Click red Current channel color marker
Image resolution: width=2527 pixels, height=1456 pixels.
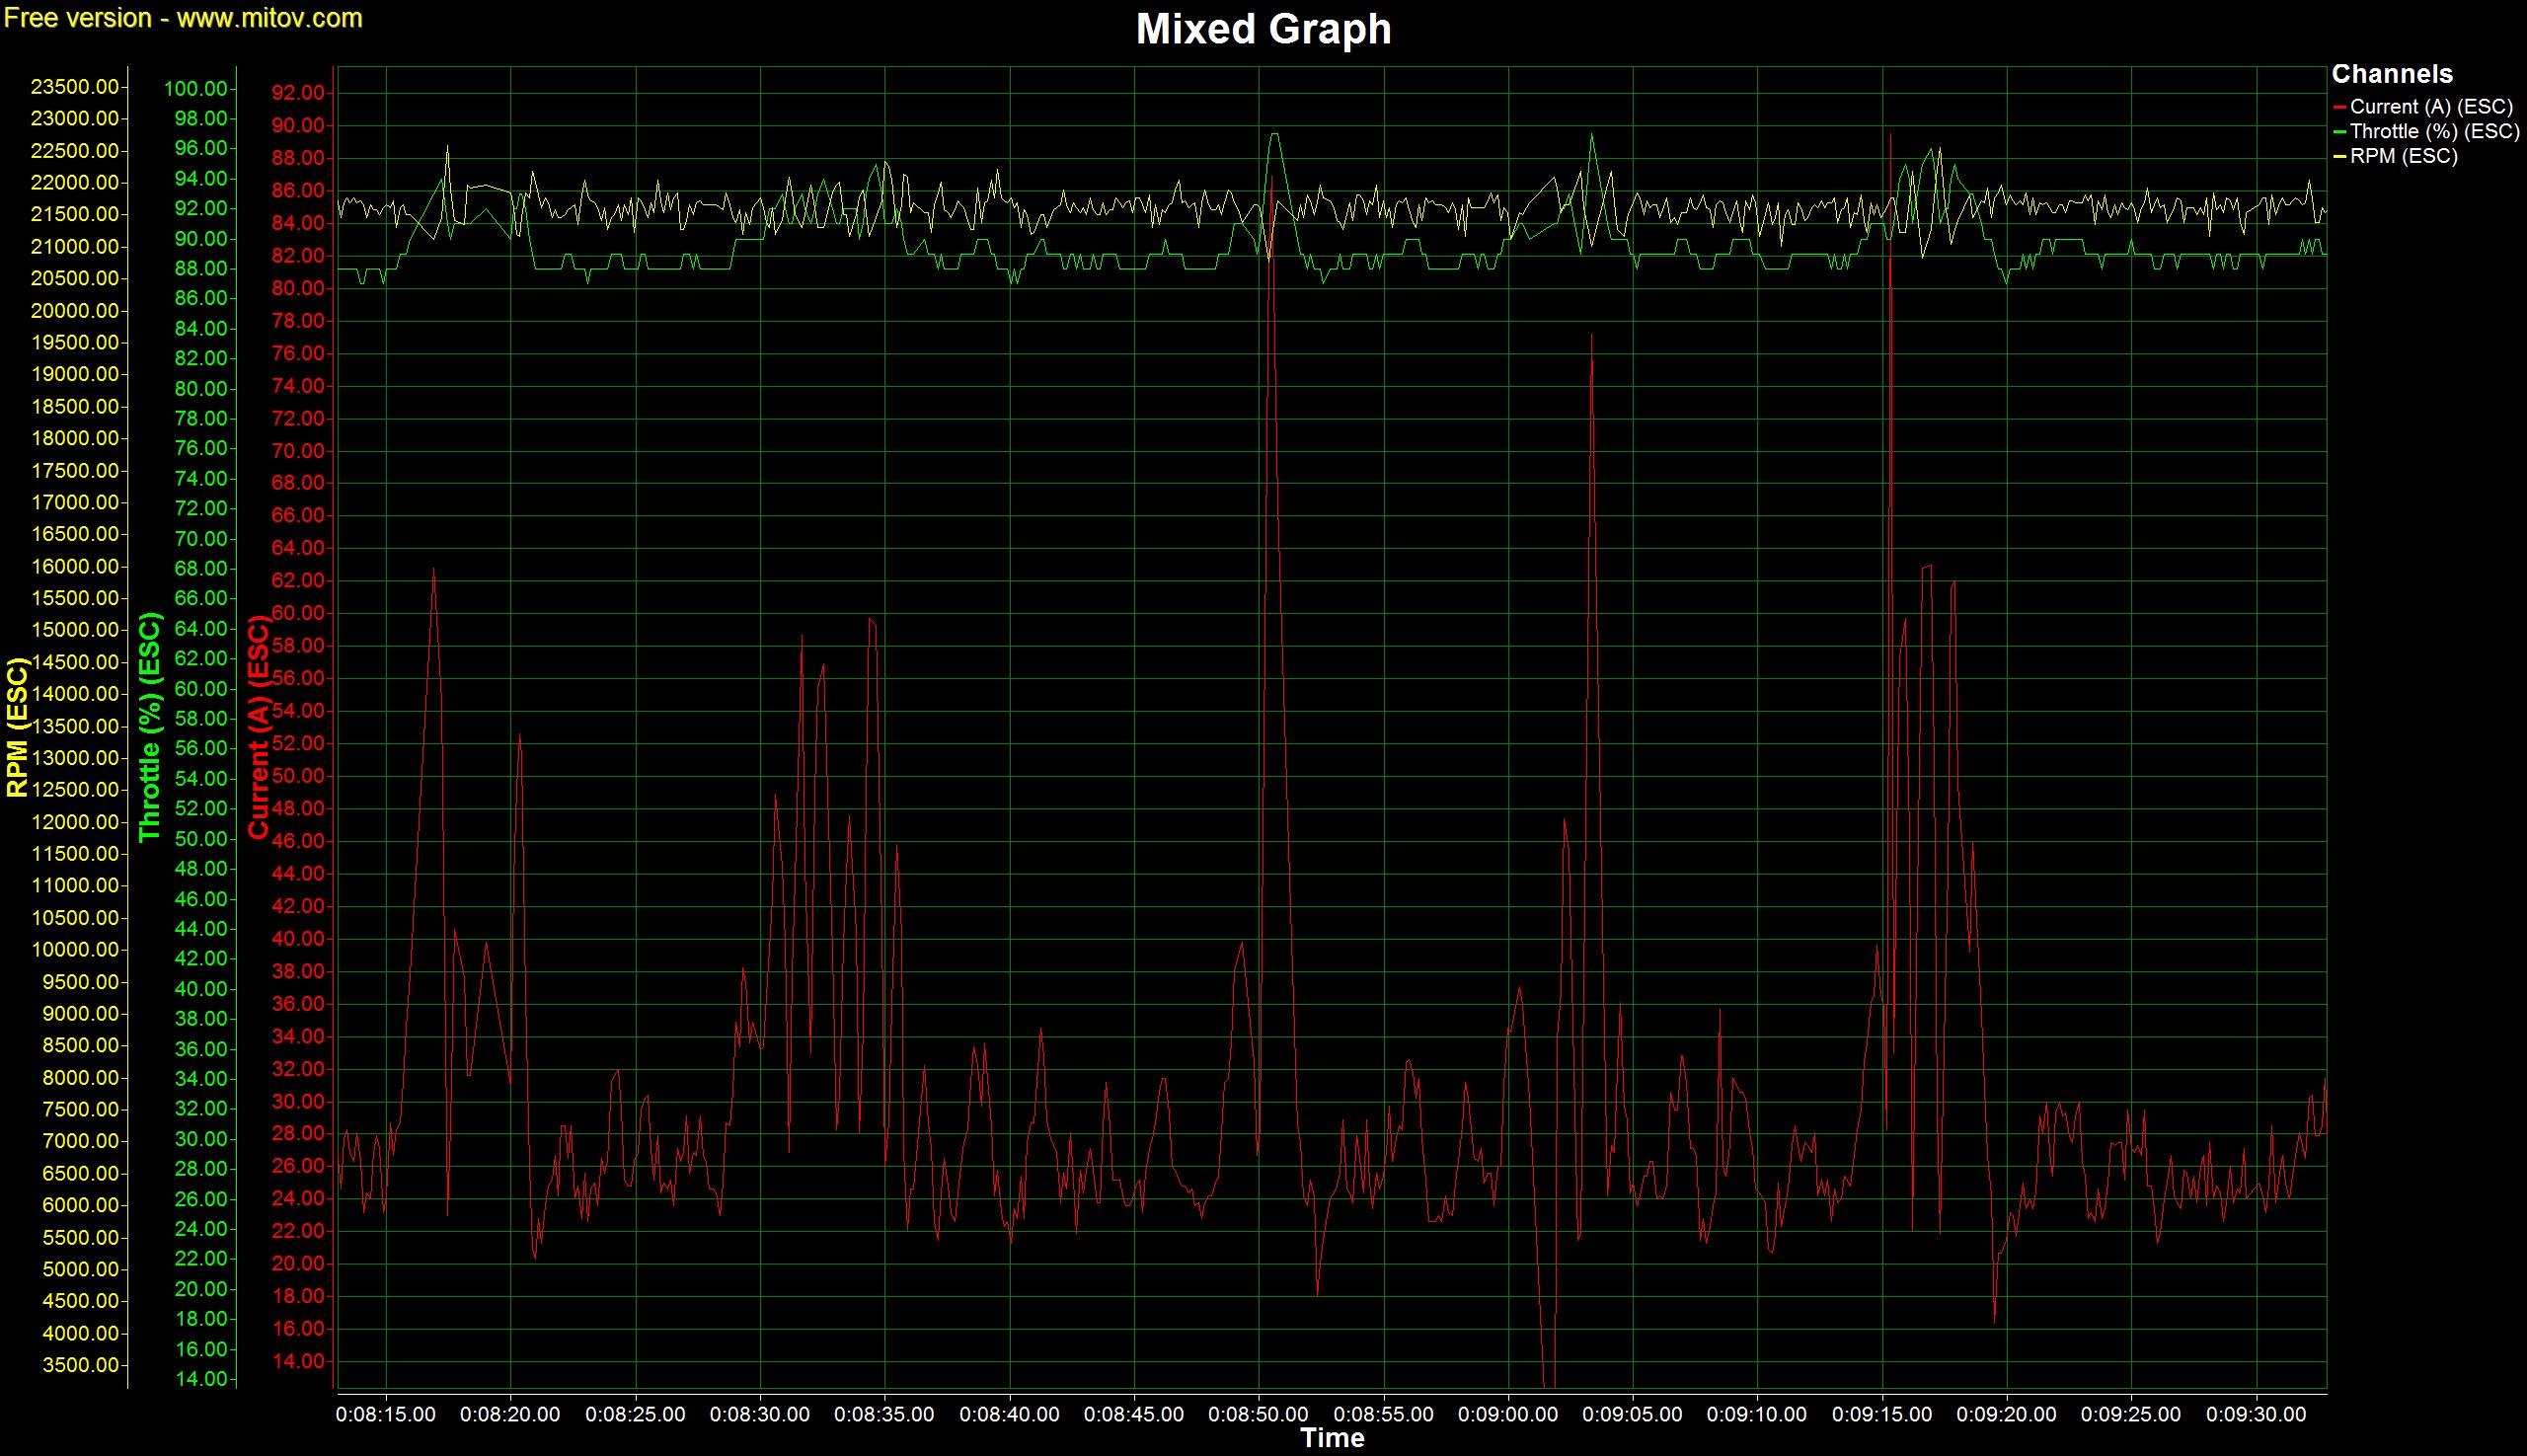pyautogui.click(x=2339, y=107)
